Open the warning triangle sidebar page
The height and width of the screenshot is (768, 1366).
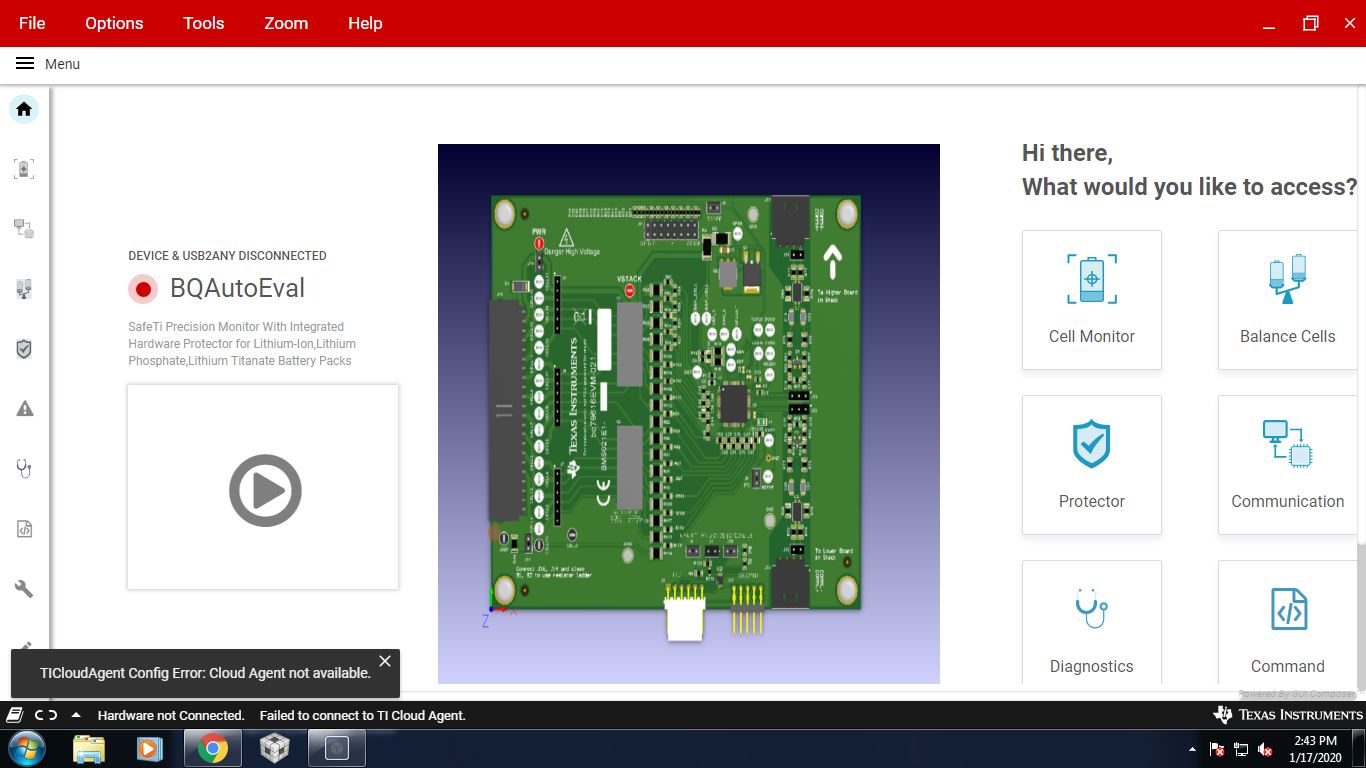[24, 408]
